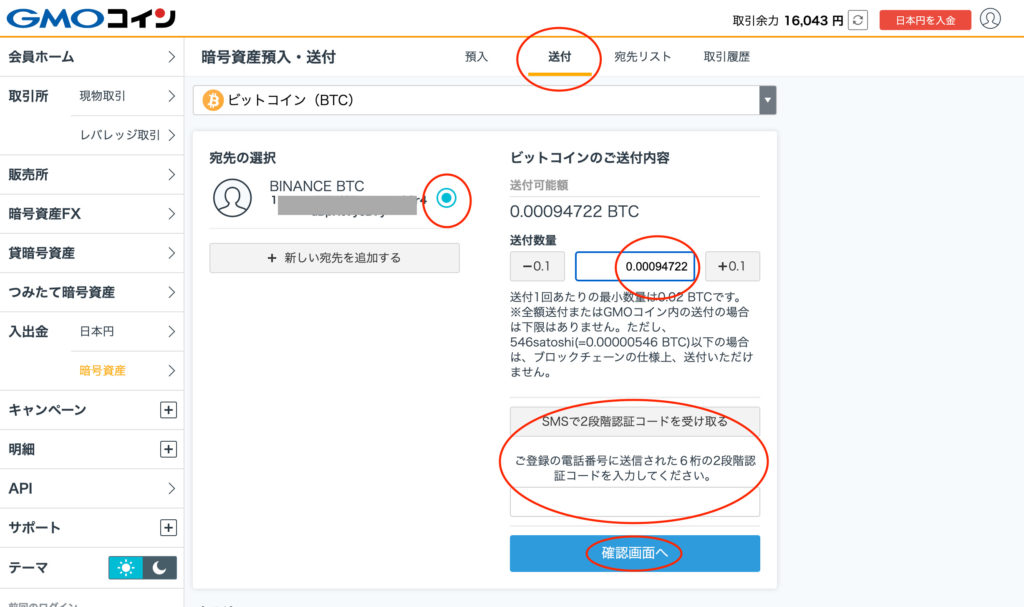This screenshot has width=1024, height=607.
Task: Click the BINANCE BTC contact avatar
Action: coord(232,198)
